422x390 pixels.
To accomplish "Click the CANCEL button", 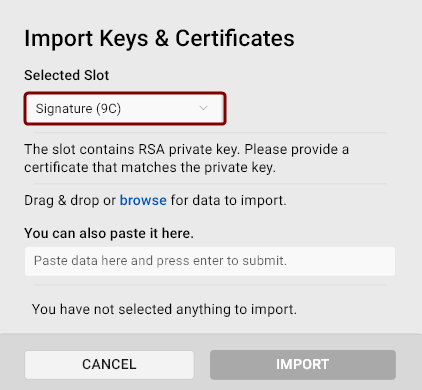I will click(x=109, y=365).
